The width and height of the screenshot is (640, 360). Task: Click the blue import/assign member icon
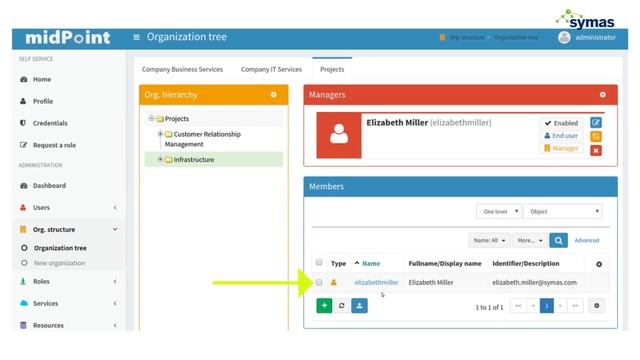tap(359, 306)
